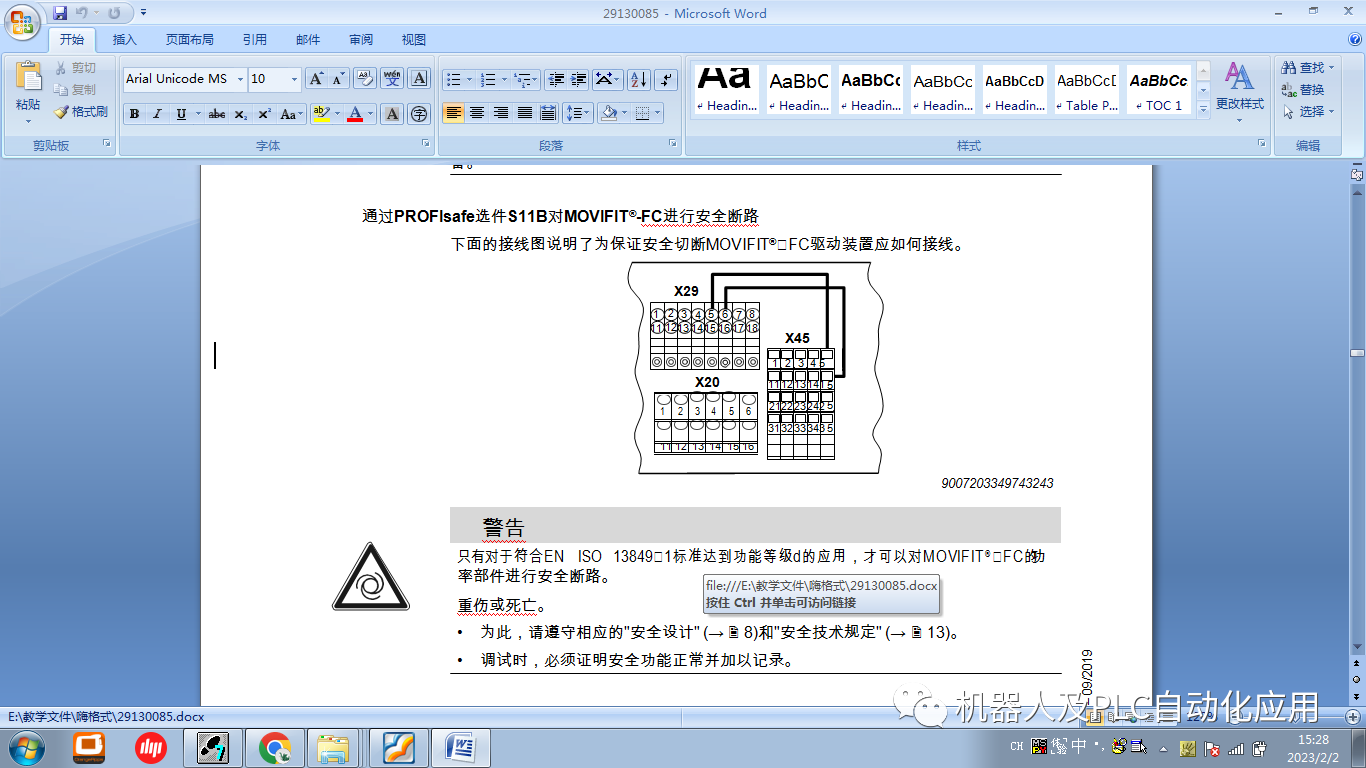Select the strikethrough icon
The width and height of the screenshot is (1366, 768).
point(218,114)
